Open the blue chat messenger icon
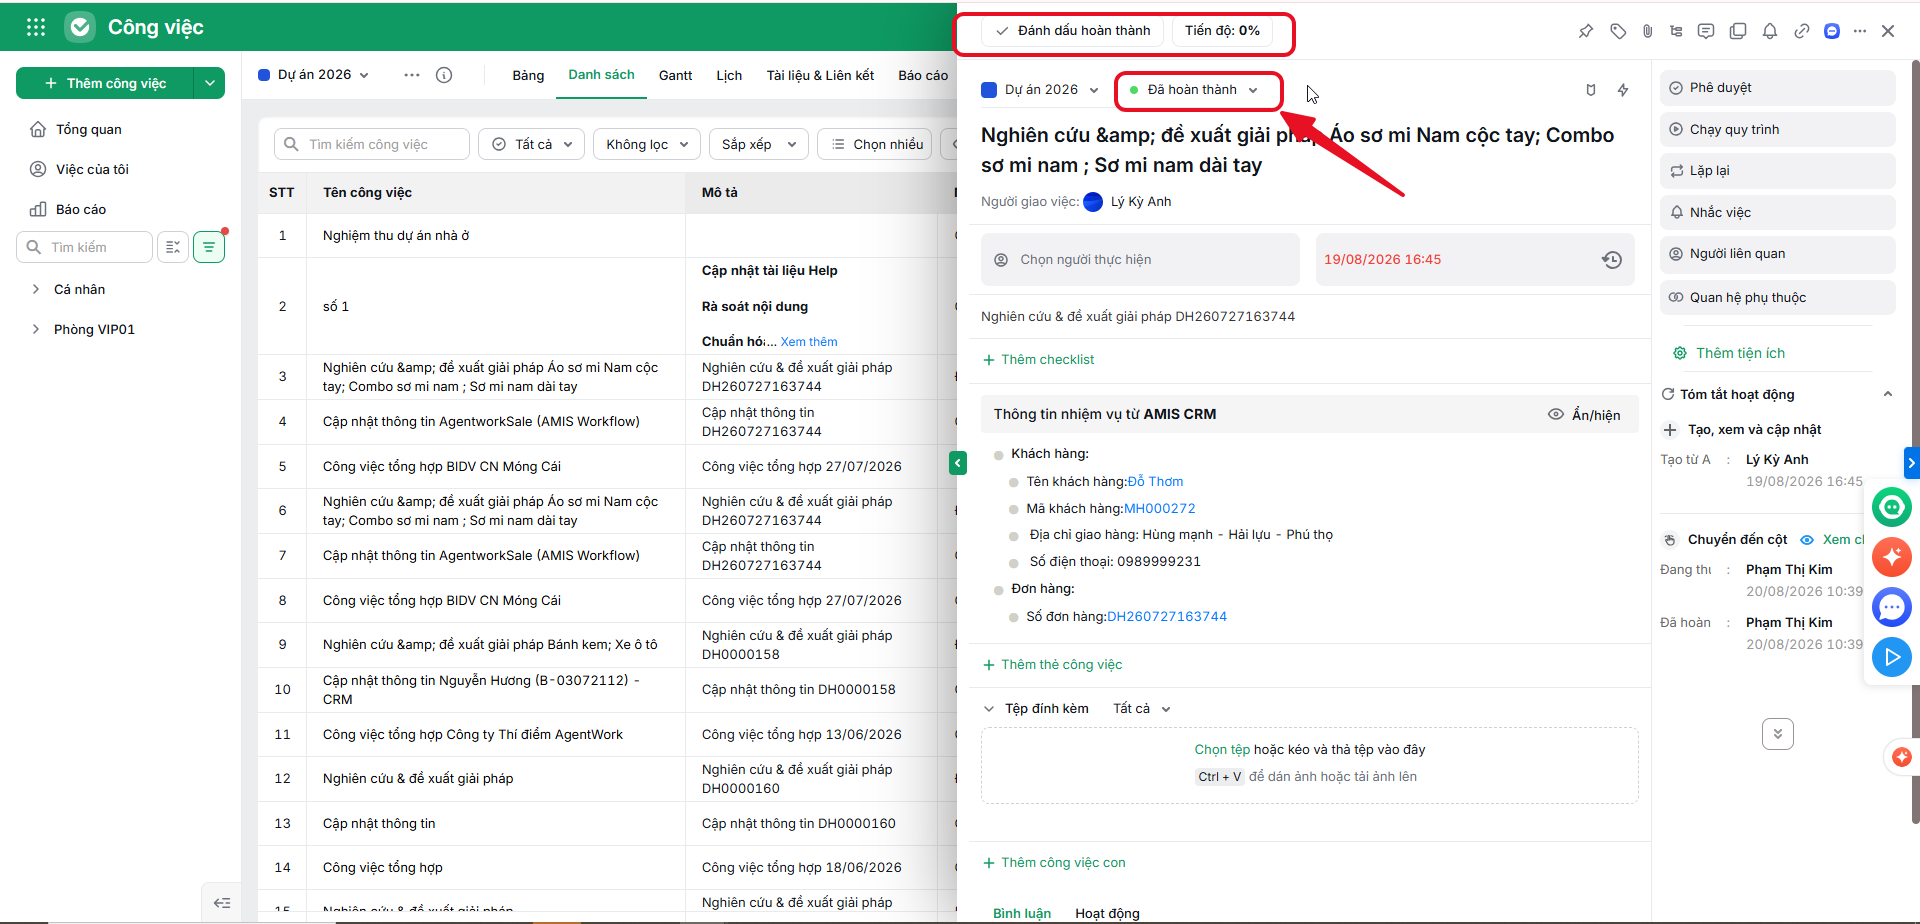This screenshot has height=924, width=1920. 1832,31
